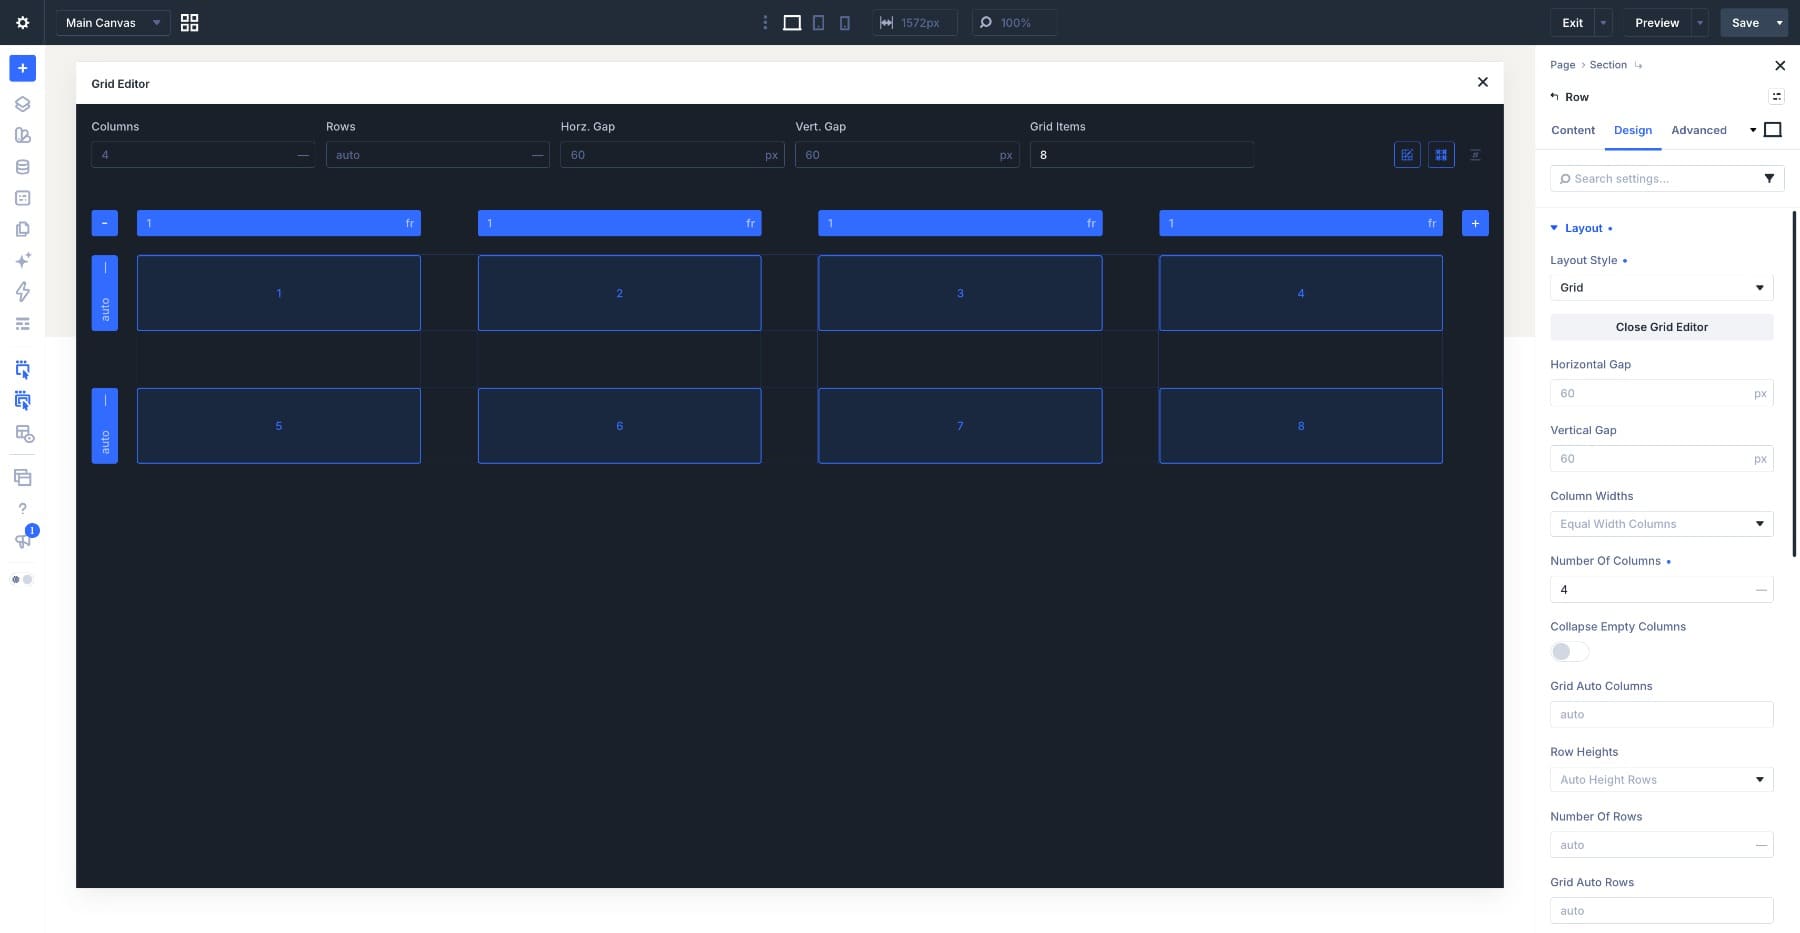This screenshot has width=1800, height=933.
Task: Click the Exit button
Action: coord(1573,22)
